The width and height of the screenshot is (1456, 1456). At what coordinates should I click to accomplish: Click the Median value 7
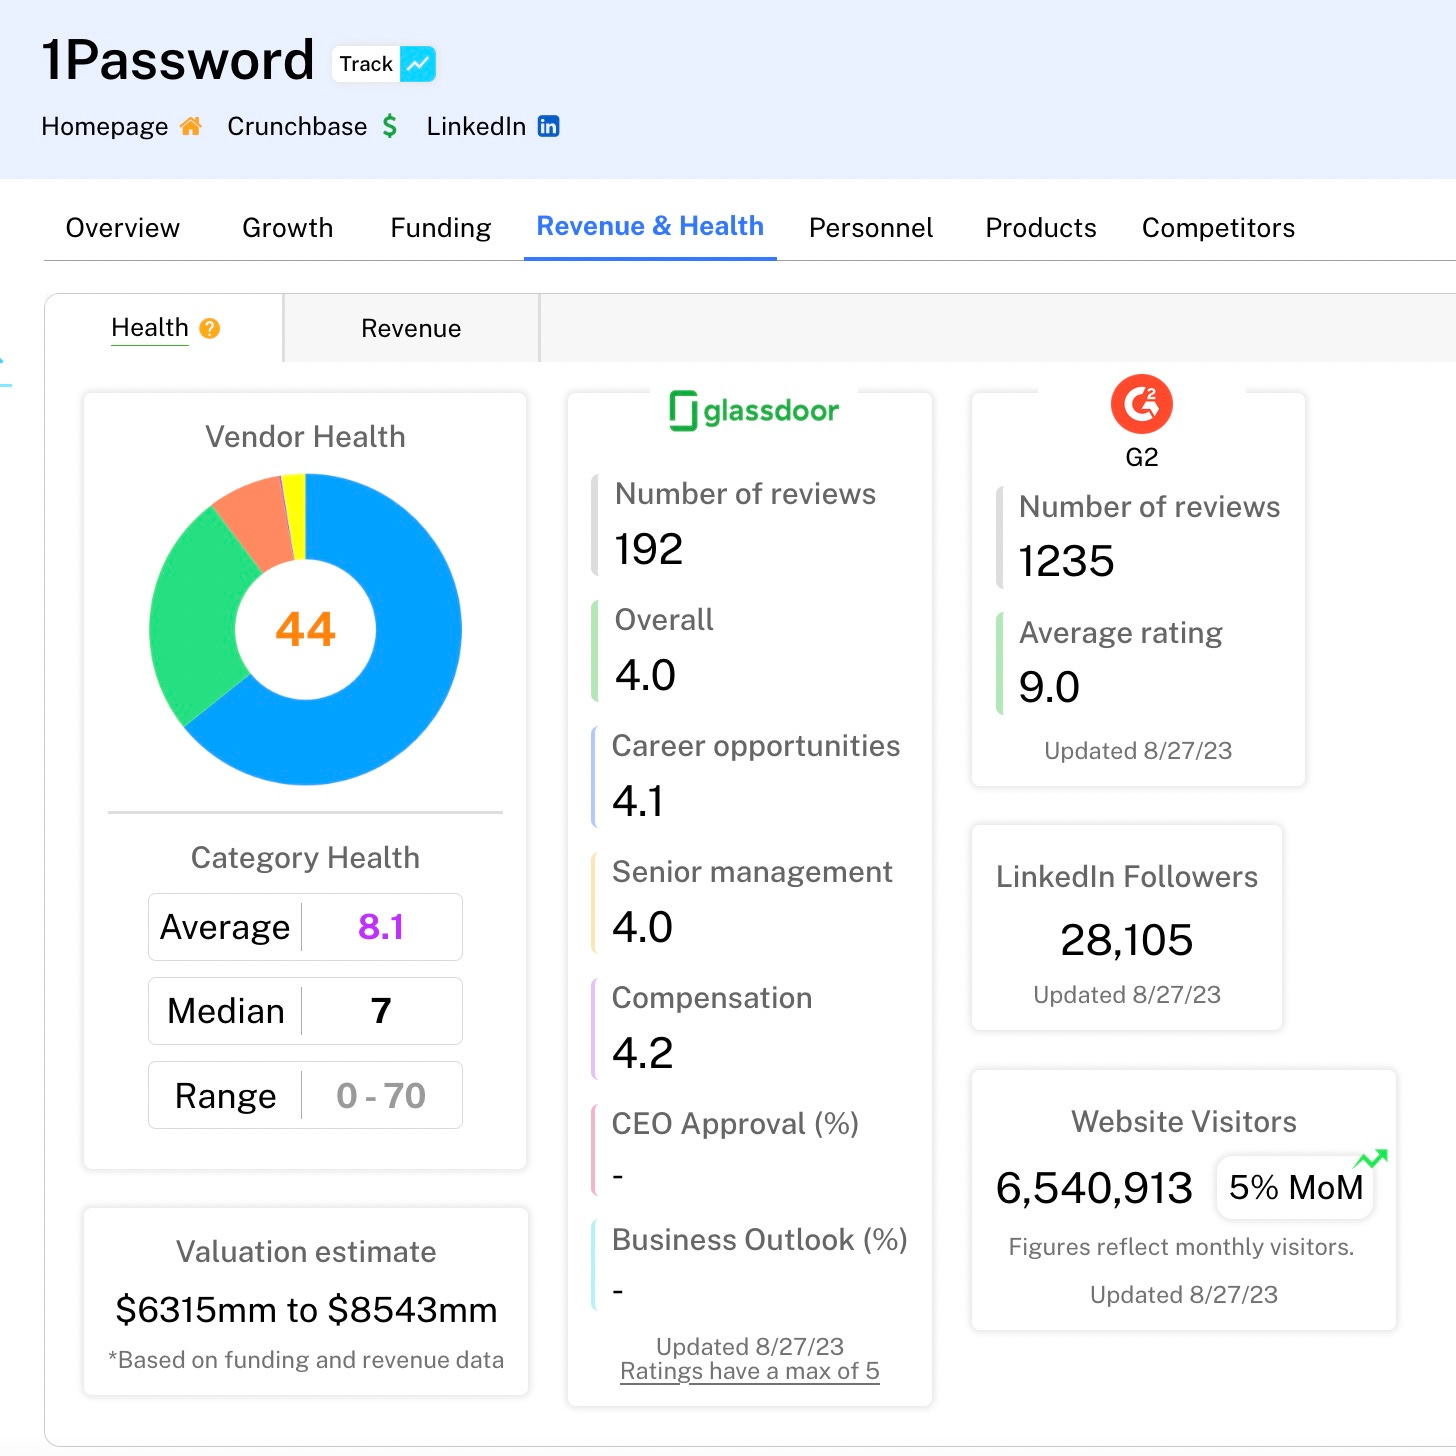click(x=381, y=1011)
